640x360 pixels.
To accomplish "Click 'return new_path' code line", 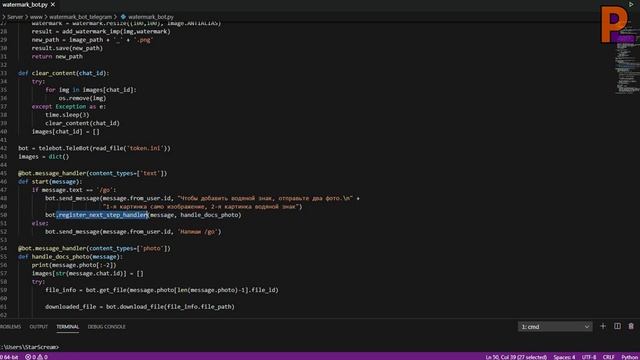I will tap(57, 56).
